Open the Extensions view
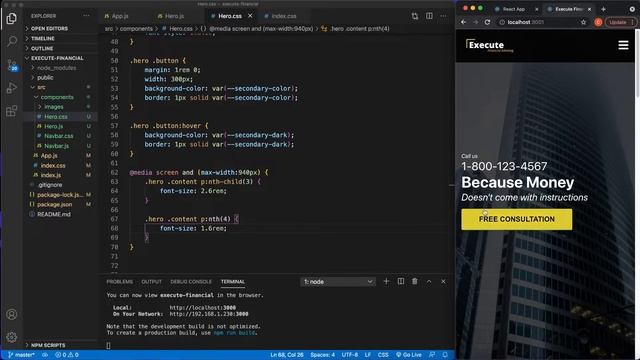 click(x=11, y=111)
